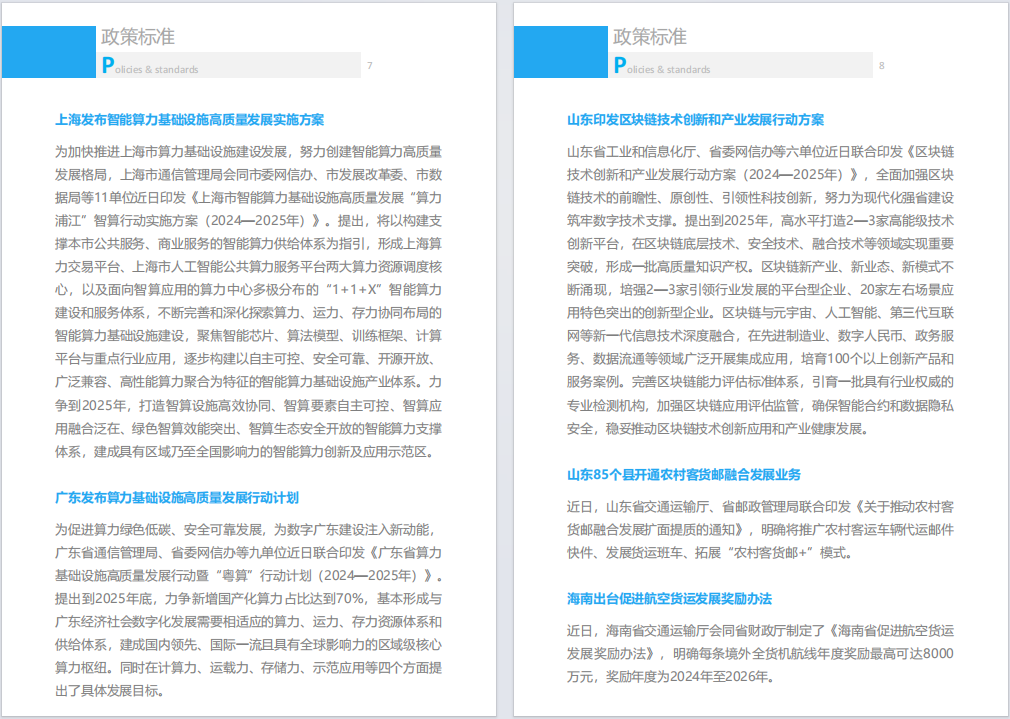Click heading 海南出台促进航空货运发展奖励办法
The height and width of the screenshot is (719, 1010).
click(669, 599)
